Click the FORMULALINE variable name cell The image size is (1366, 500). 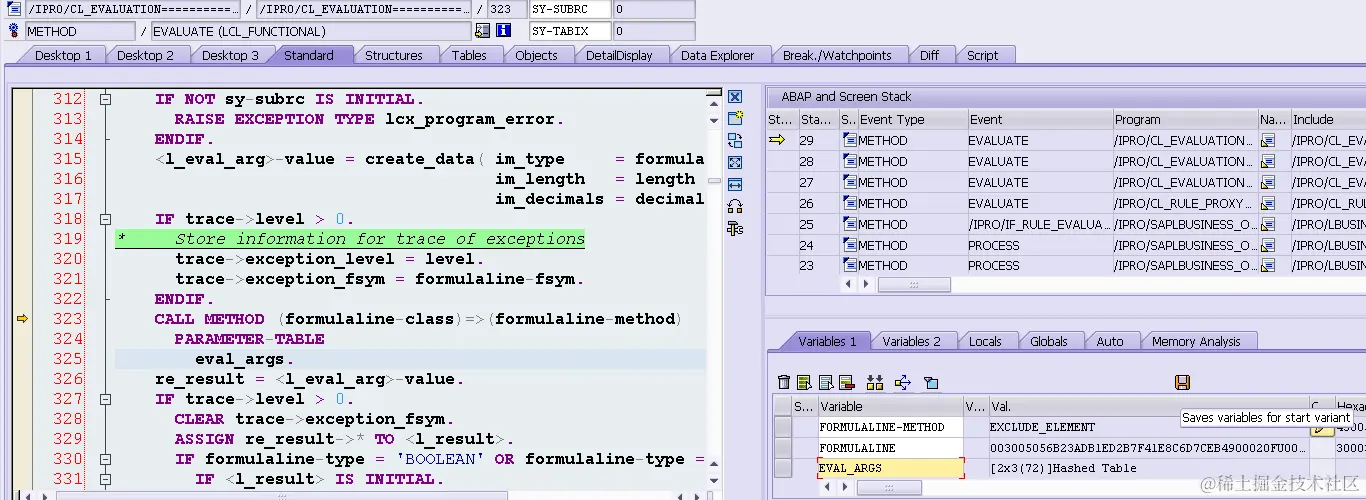coord(890,448)
